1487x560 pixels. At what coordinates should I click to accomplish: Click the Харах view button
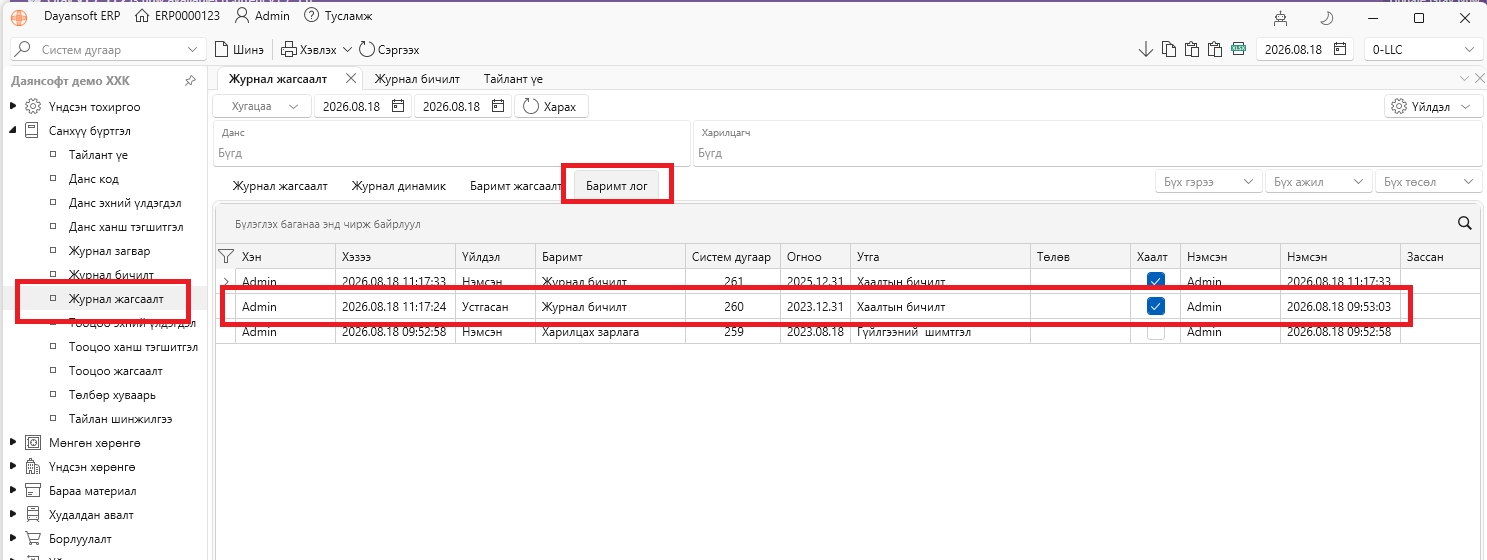point(551,106)
